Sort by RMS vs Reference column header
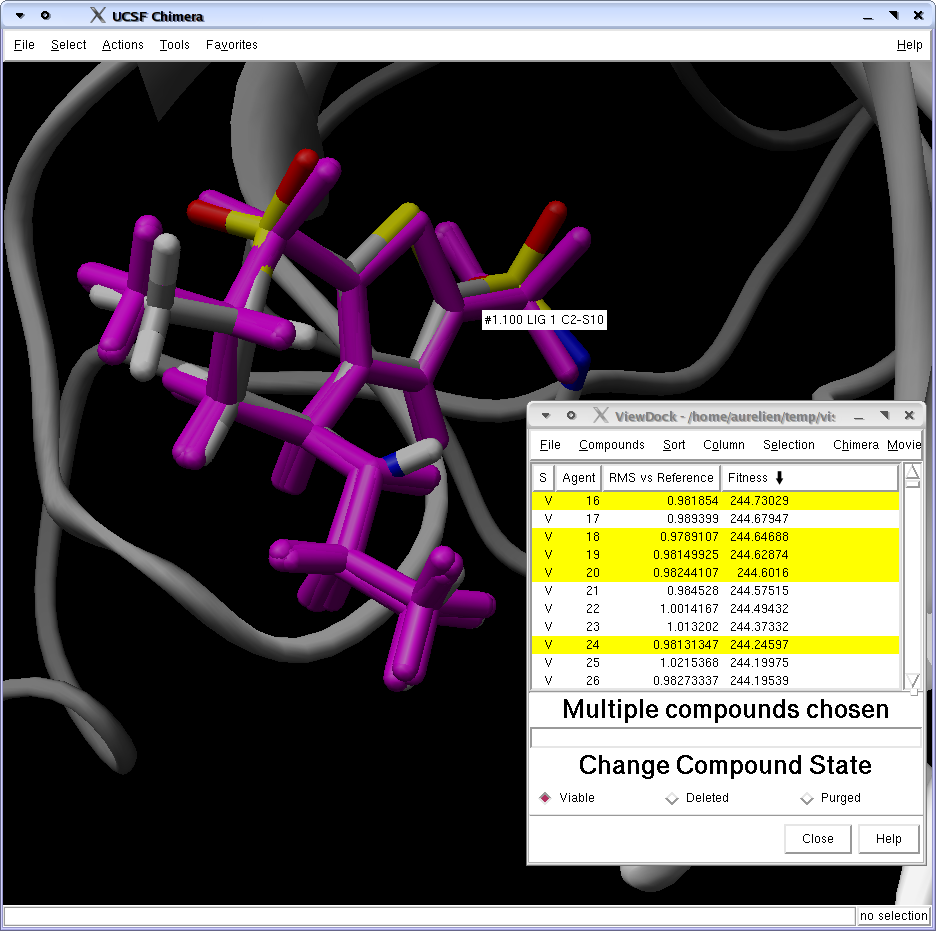Screen dimensions: 936x931 [661, 477]
